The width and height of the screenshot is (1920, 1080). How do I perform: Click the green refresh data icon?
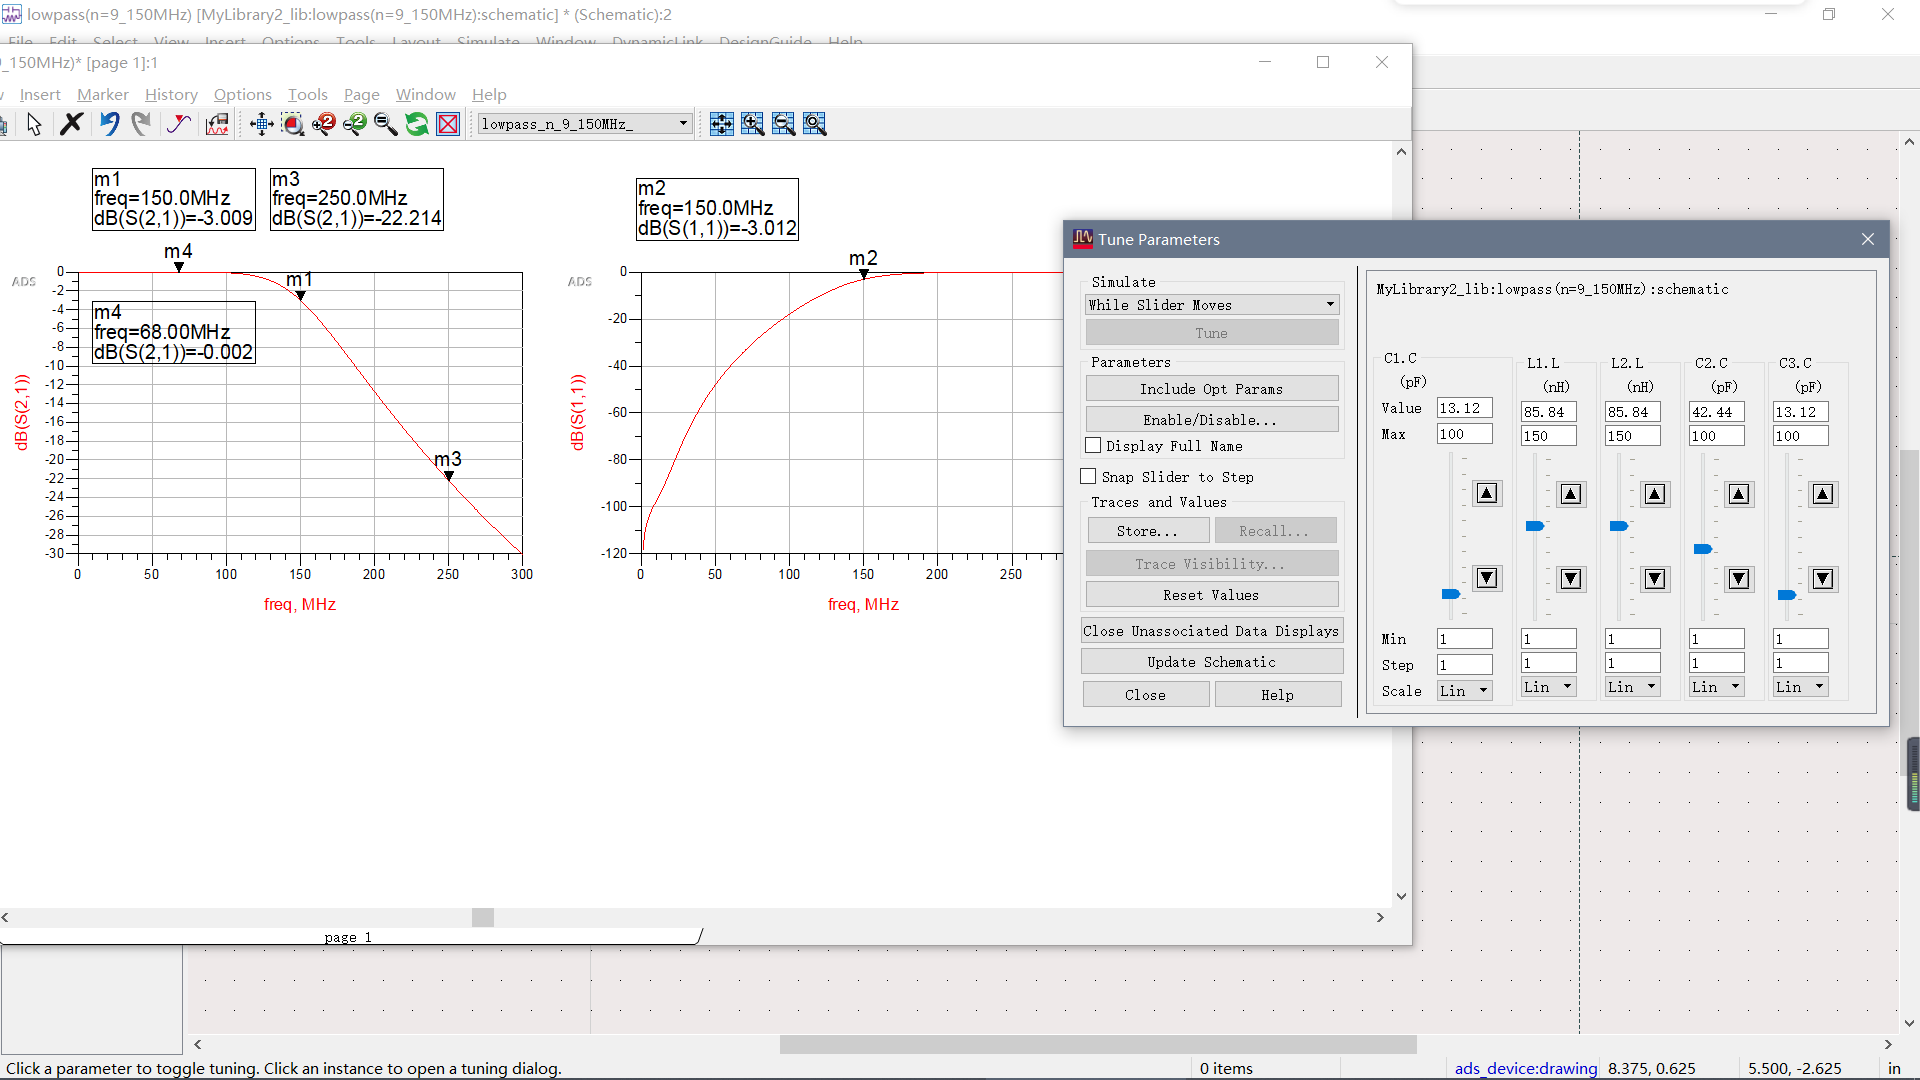pyautogui.click(x=417, y=124)
